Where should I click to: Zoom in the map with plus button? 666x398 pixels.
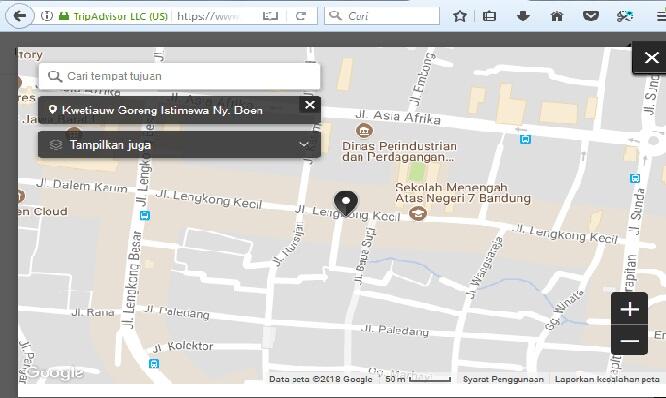pos(629,309)
